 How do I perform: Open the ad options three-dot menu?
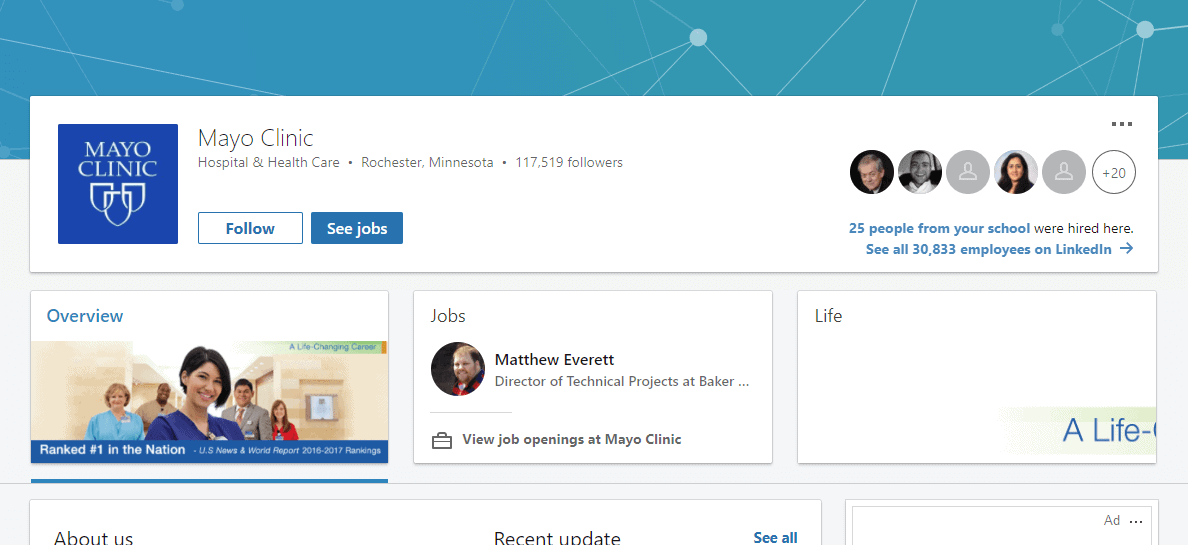tap(1135, 521)
